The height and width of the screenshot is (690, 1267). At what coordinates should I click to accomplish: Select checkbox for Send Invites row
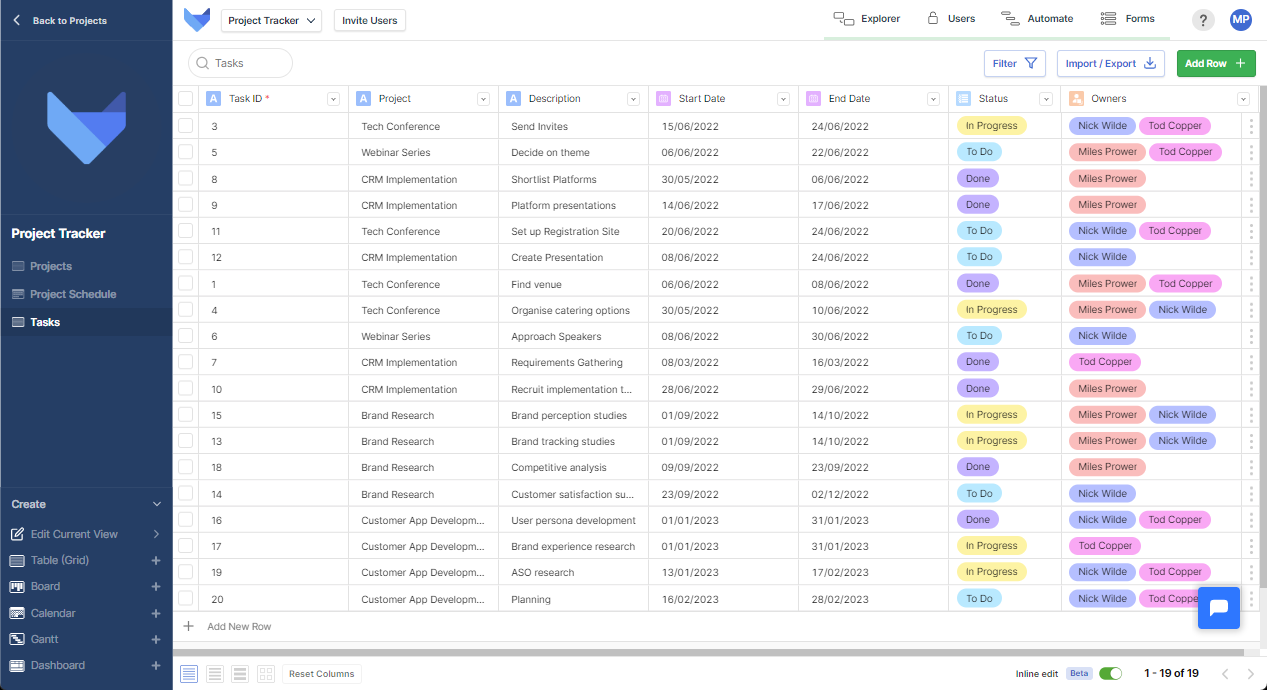[x=185, y=126]
